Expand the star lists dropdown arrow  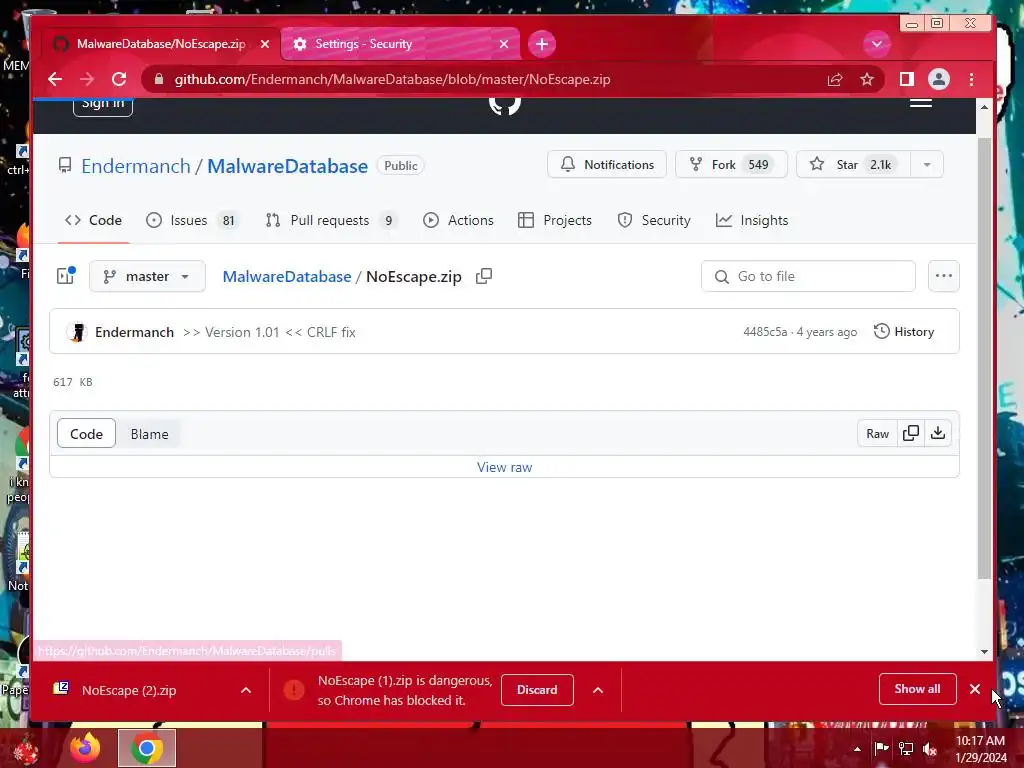pos(927,165)
